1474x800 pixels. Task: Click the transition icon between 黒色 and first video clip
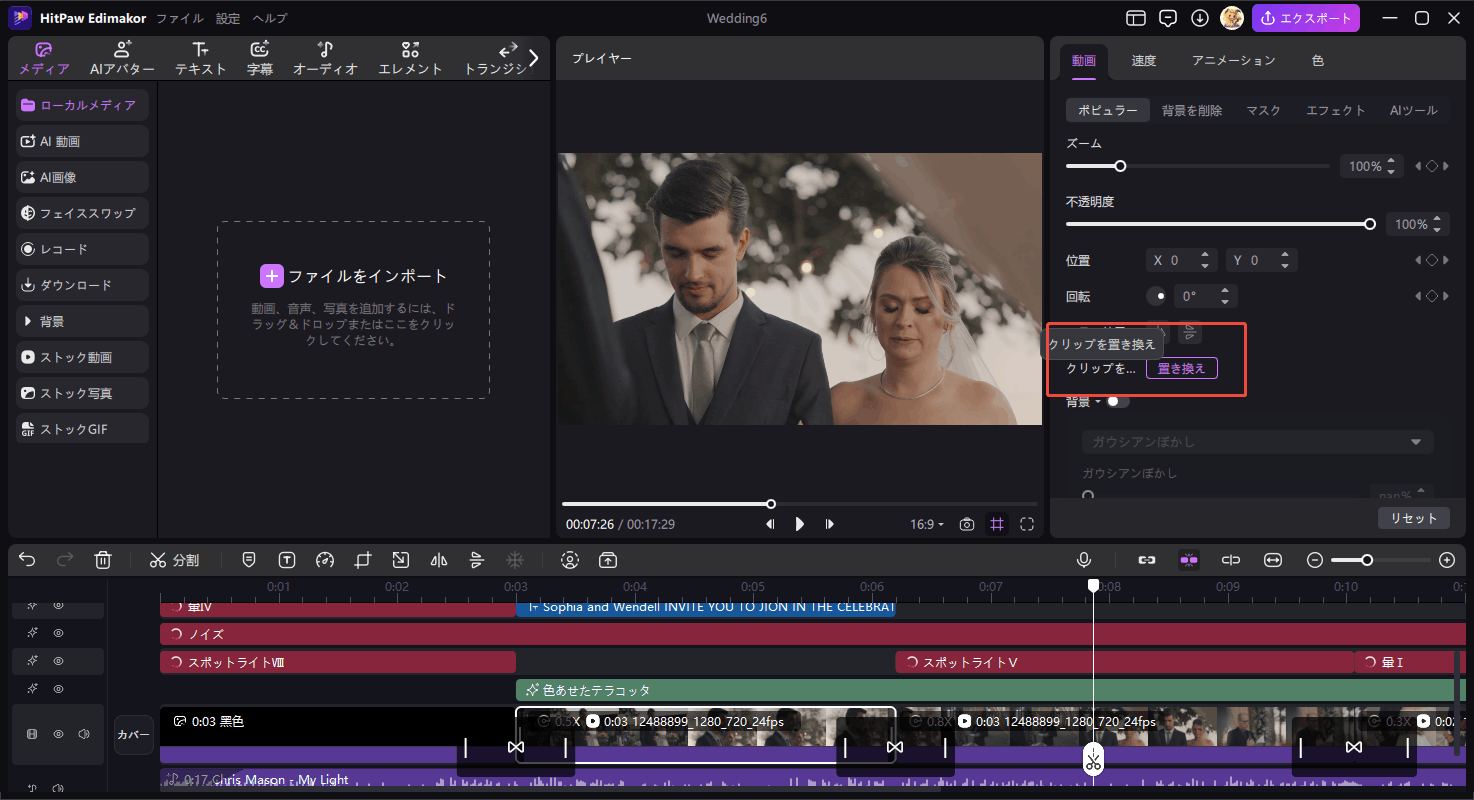tap(516, 747)
